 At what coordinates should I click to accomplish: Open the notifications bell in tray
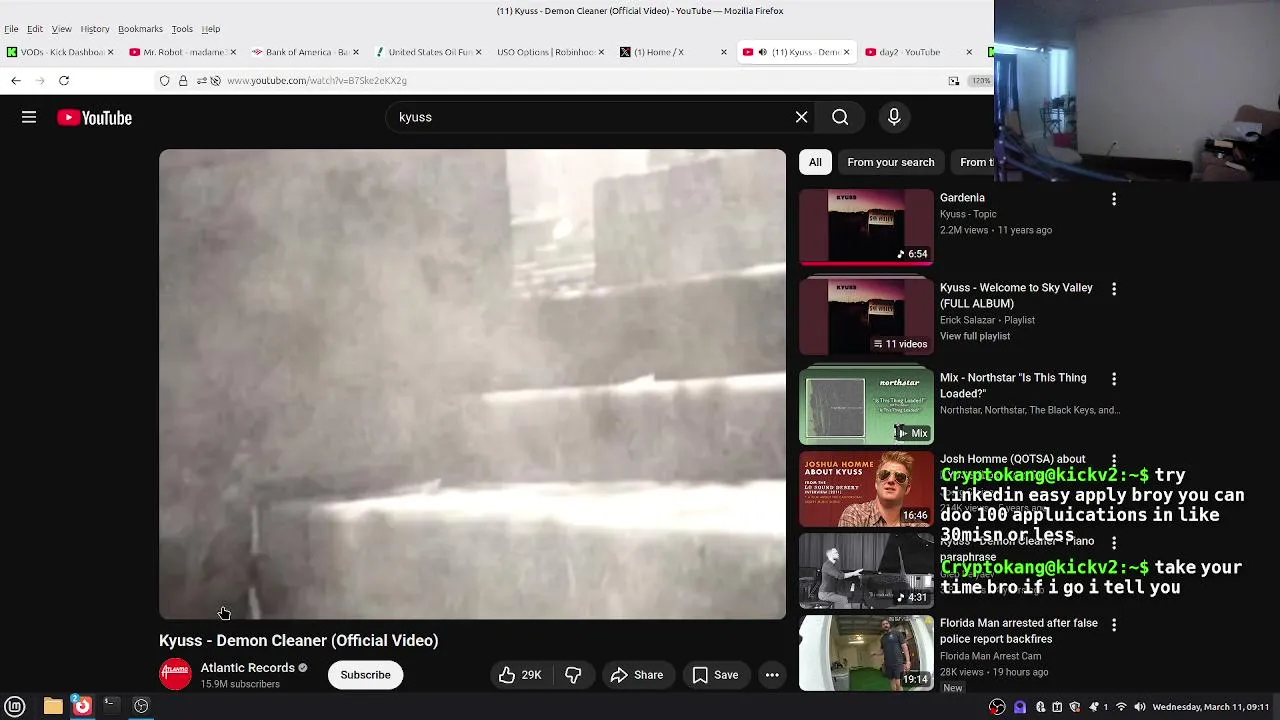pyautogui.click(x=1093, y=707)
